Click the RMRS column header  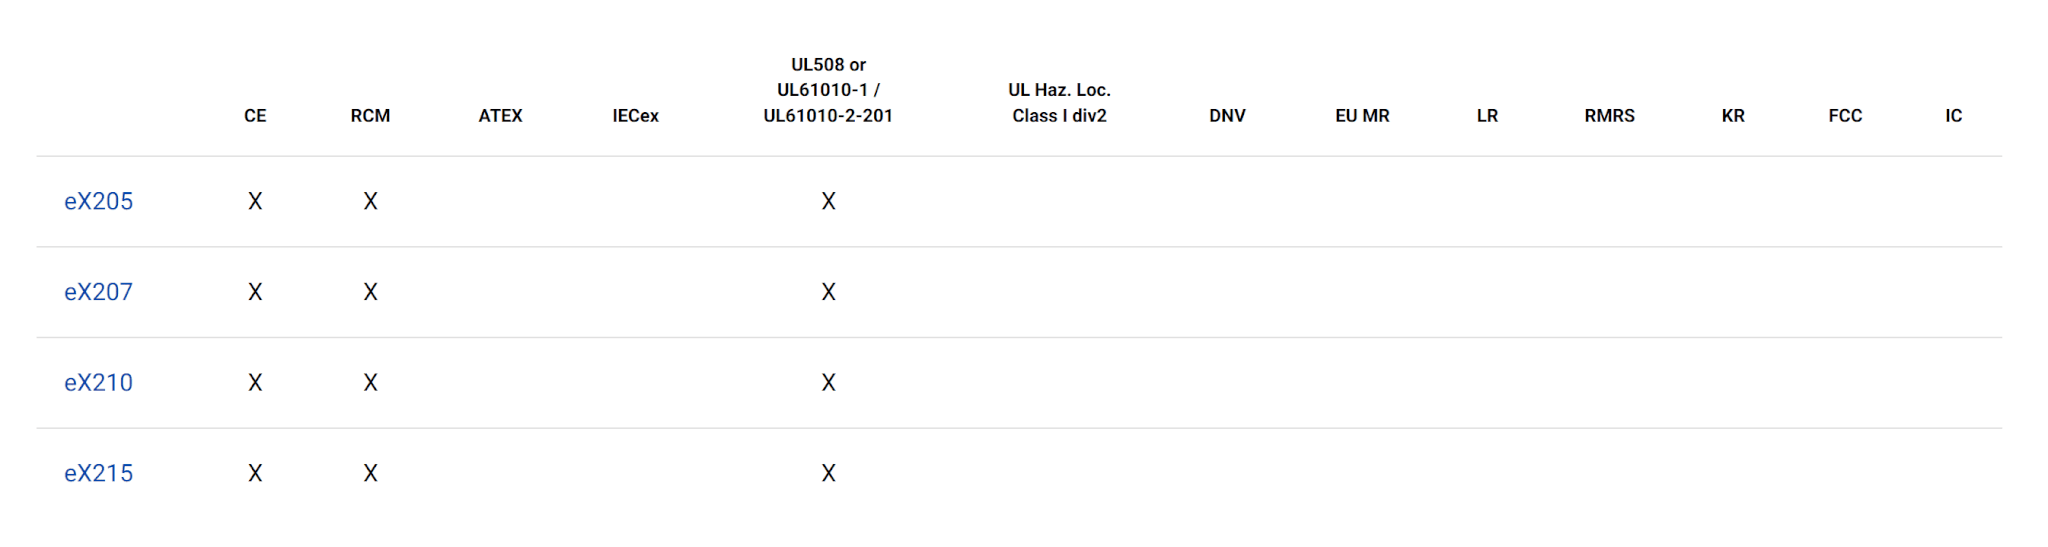coord(1609,116)
